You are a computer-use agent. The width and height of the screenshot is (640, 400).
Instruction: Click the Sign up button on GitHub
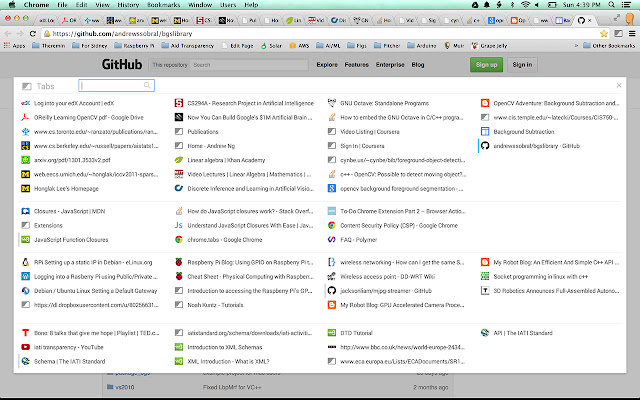point(487,64)
